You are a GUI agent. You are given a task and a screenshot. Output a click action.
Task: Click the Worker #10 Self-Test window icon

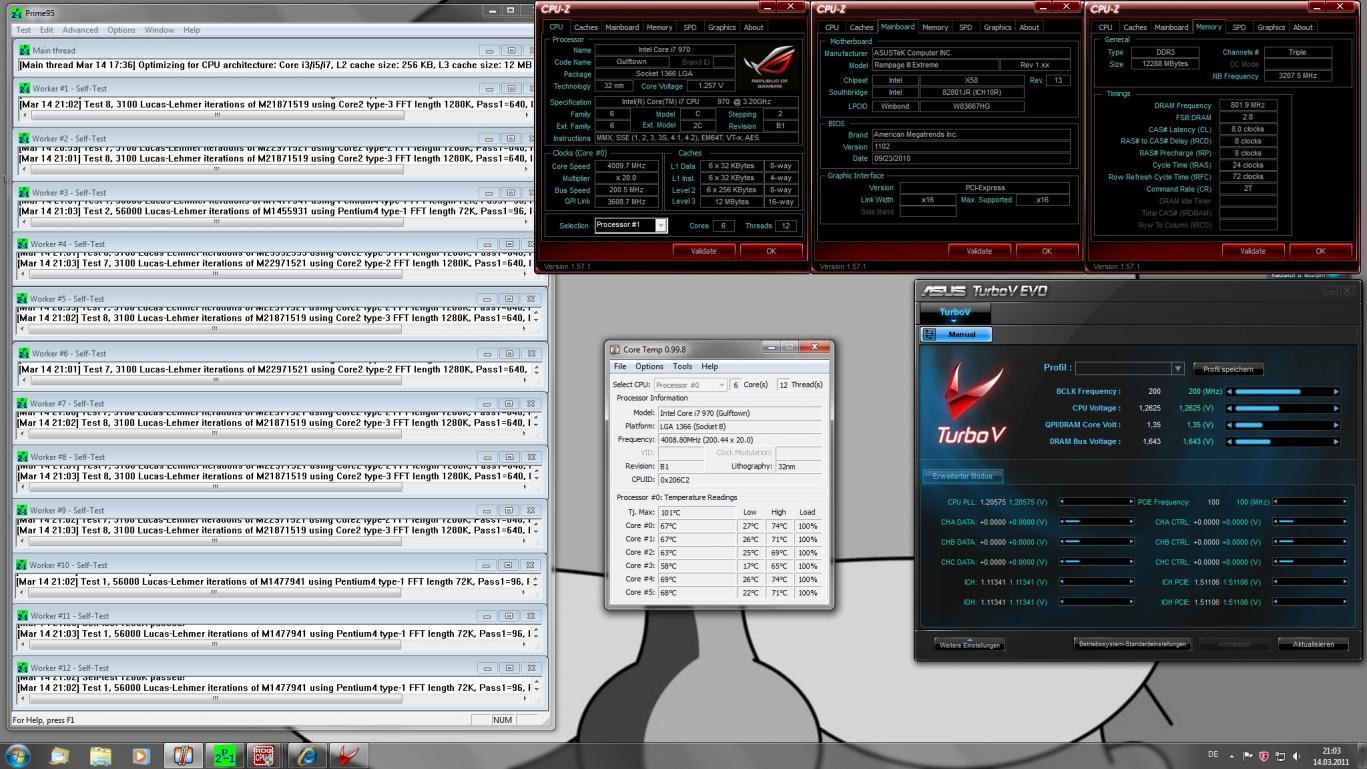click(23, 565)
